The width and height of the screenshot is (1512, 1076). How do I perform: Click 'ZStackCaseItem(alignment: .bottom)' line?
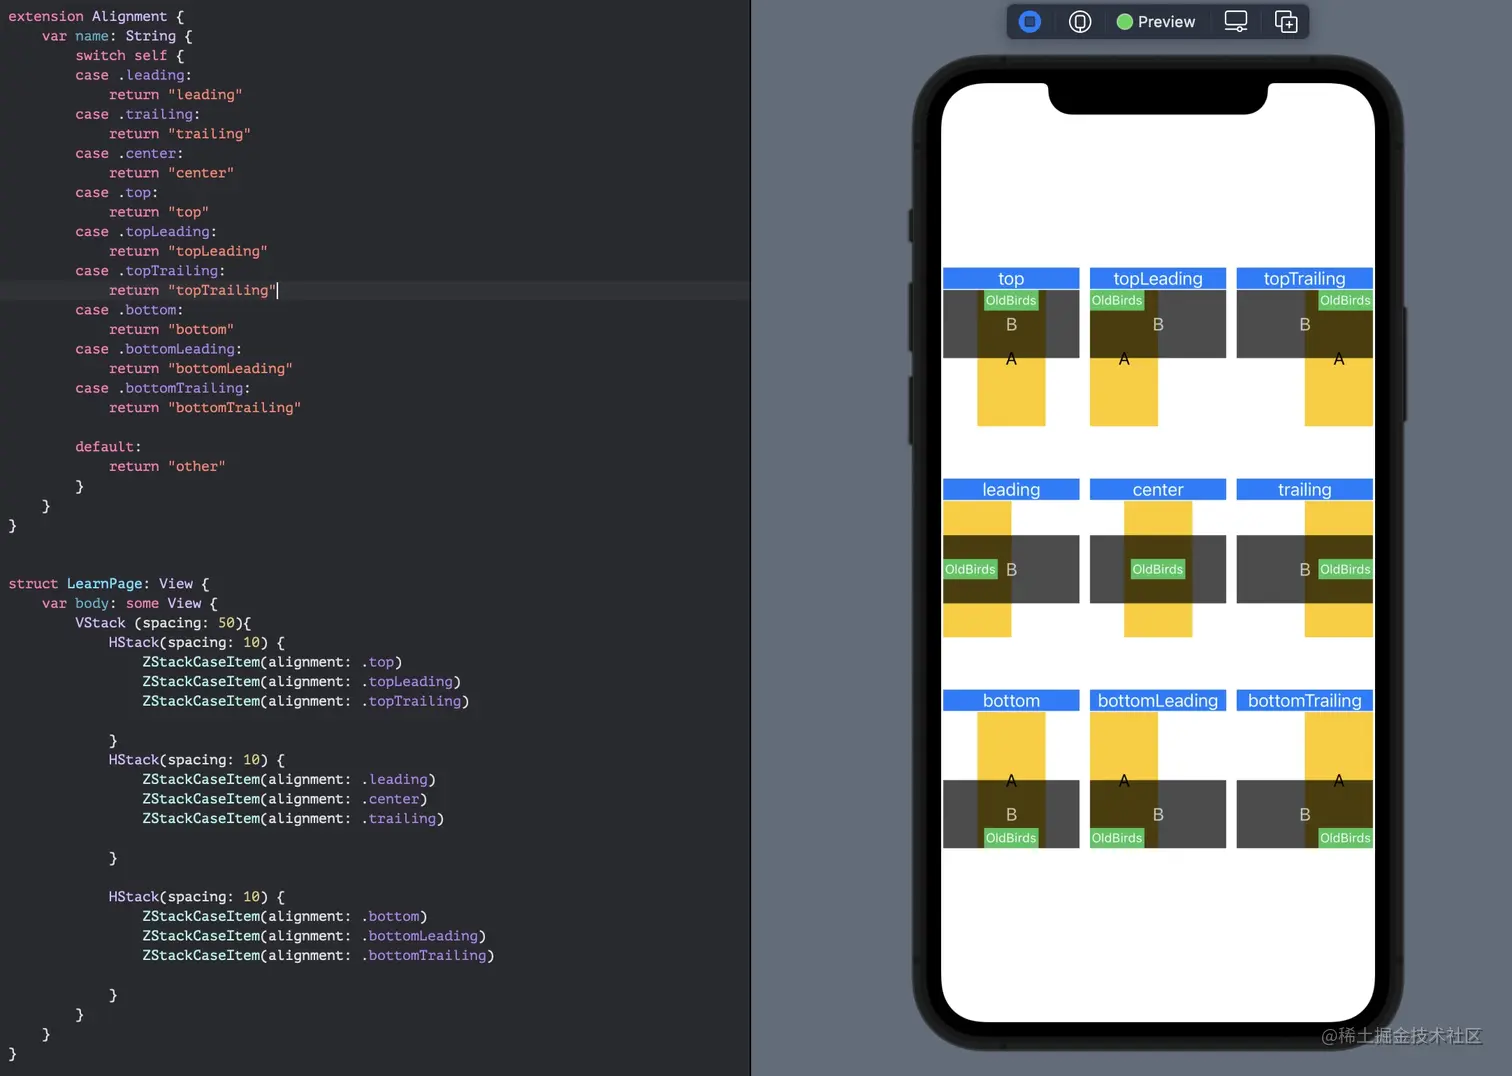(x=285, y=916)
